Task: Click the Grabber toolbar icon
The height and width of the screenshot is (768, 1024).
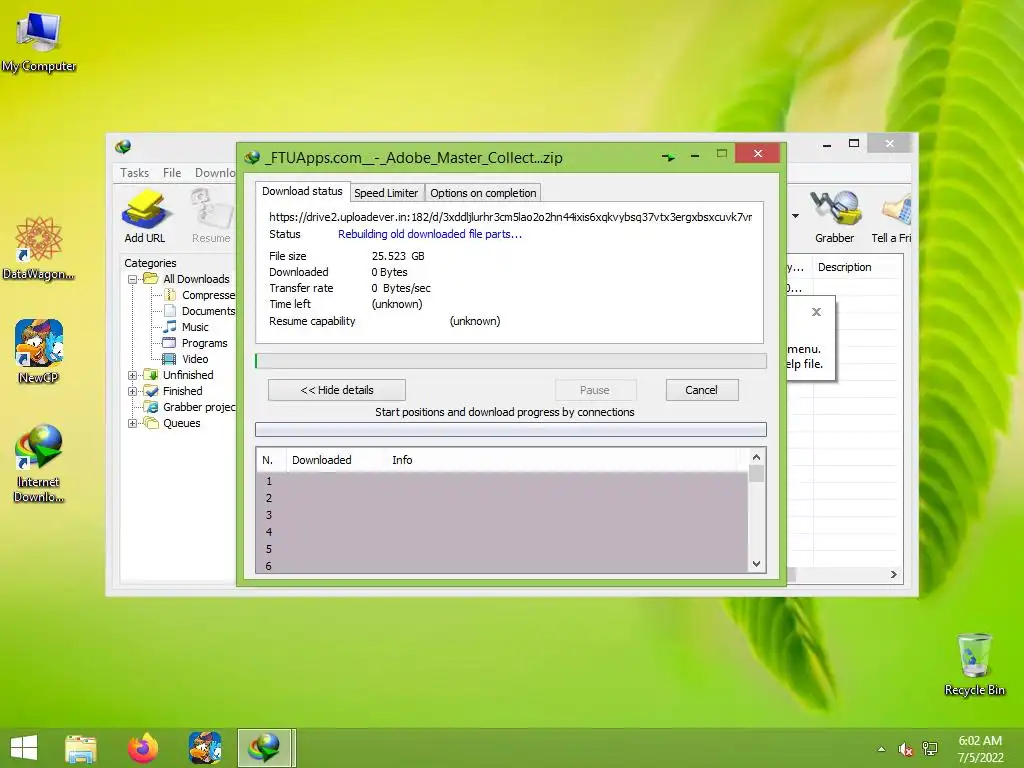Action: point(835,216)
